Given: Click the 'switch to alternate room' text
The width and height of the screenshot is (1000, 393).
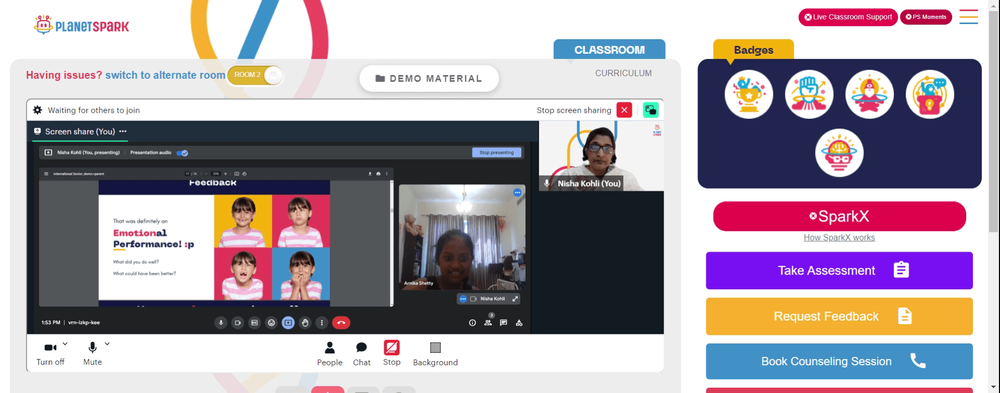Looking at the screenshot, I should (x=165, y=75).
